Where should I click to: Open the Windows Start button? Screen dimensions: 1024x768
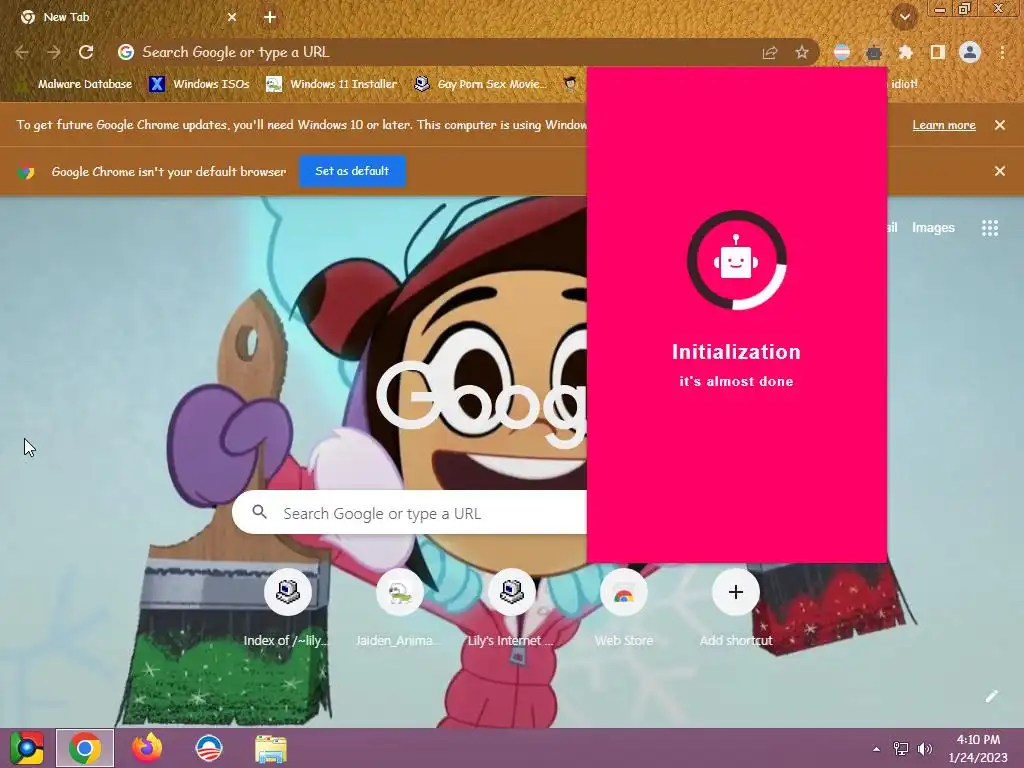(27, 748)
